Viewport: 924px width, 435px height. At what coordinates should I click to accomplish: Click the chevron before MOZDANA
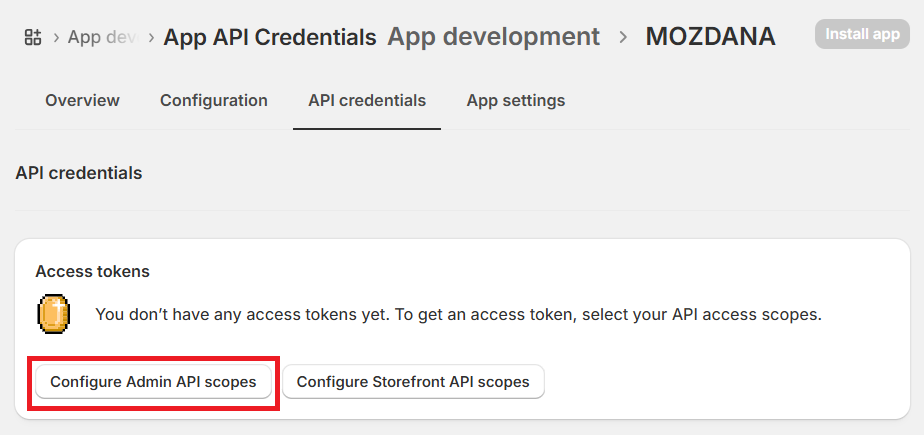(623, 37)
